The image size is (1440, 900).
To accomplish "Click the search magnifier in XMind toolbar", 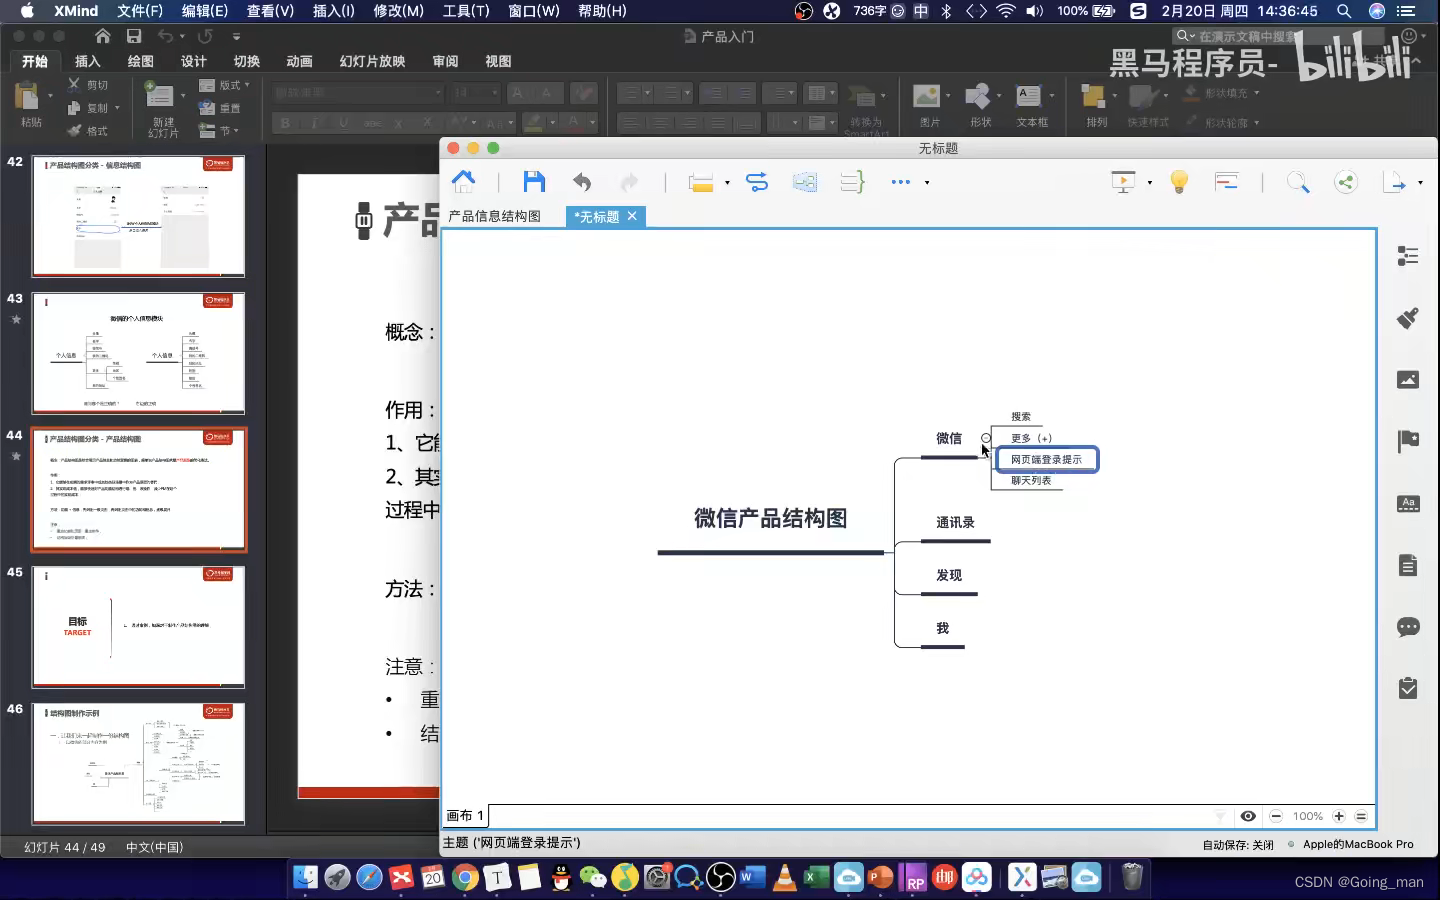I will [1298, 182].
